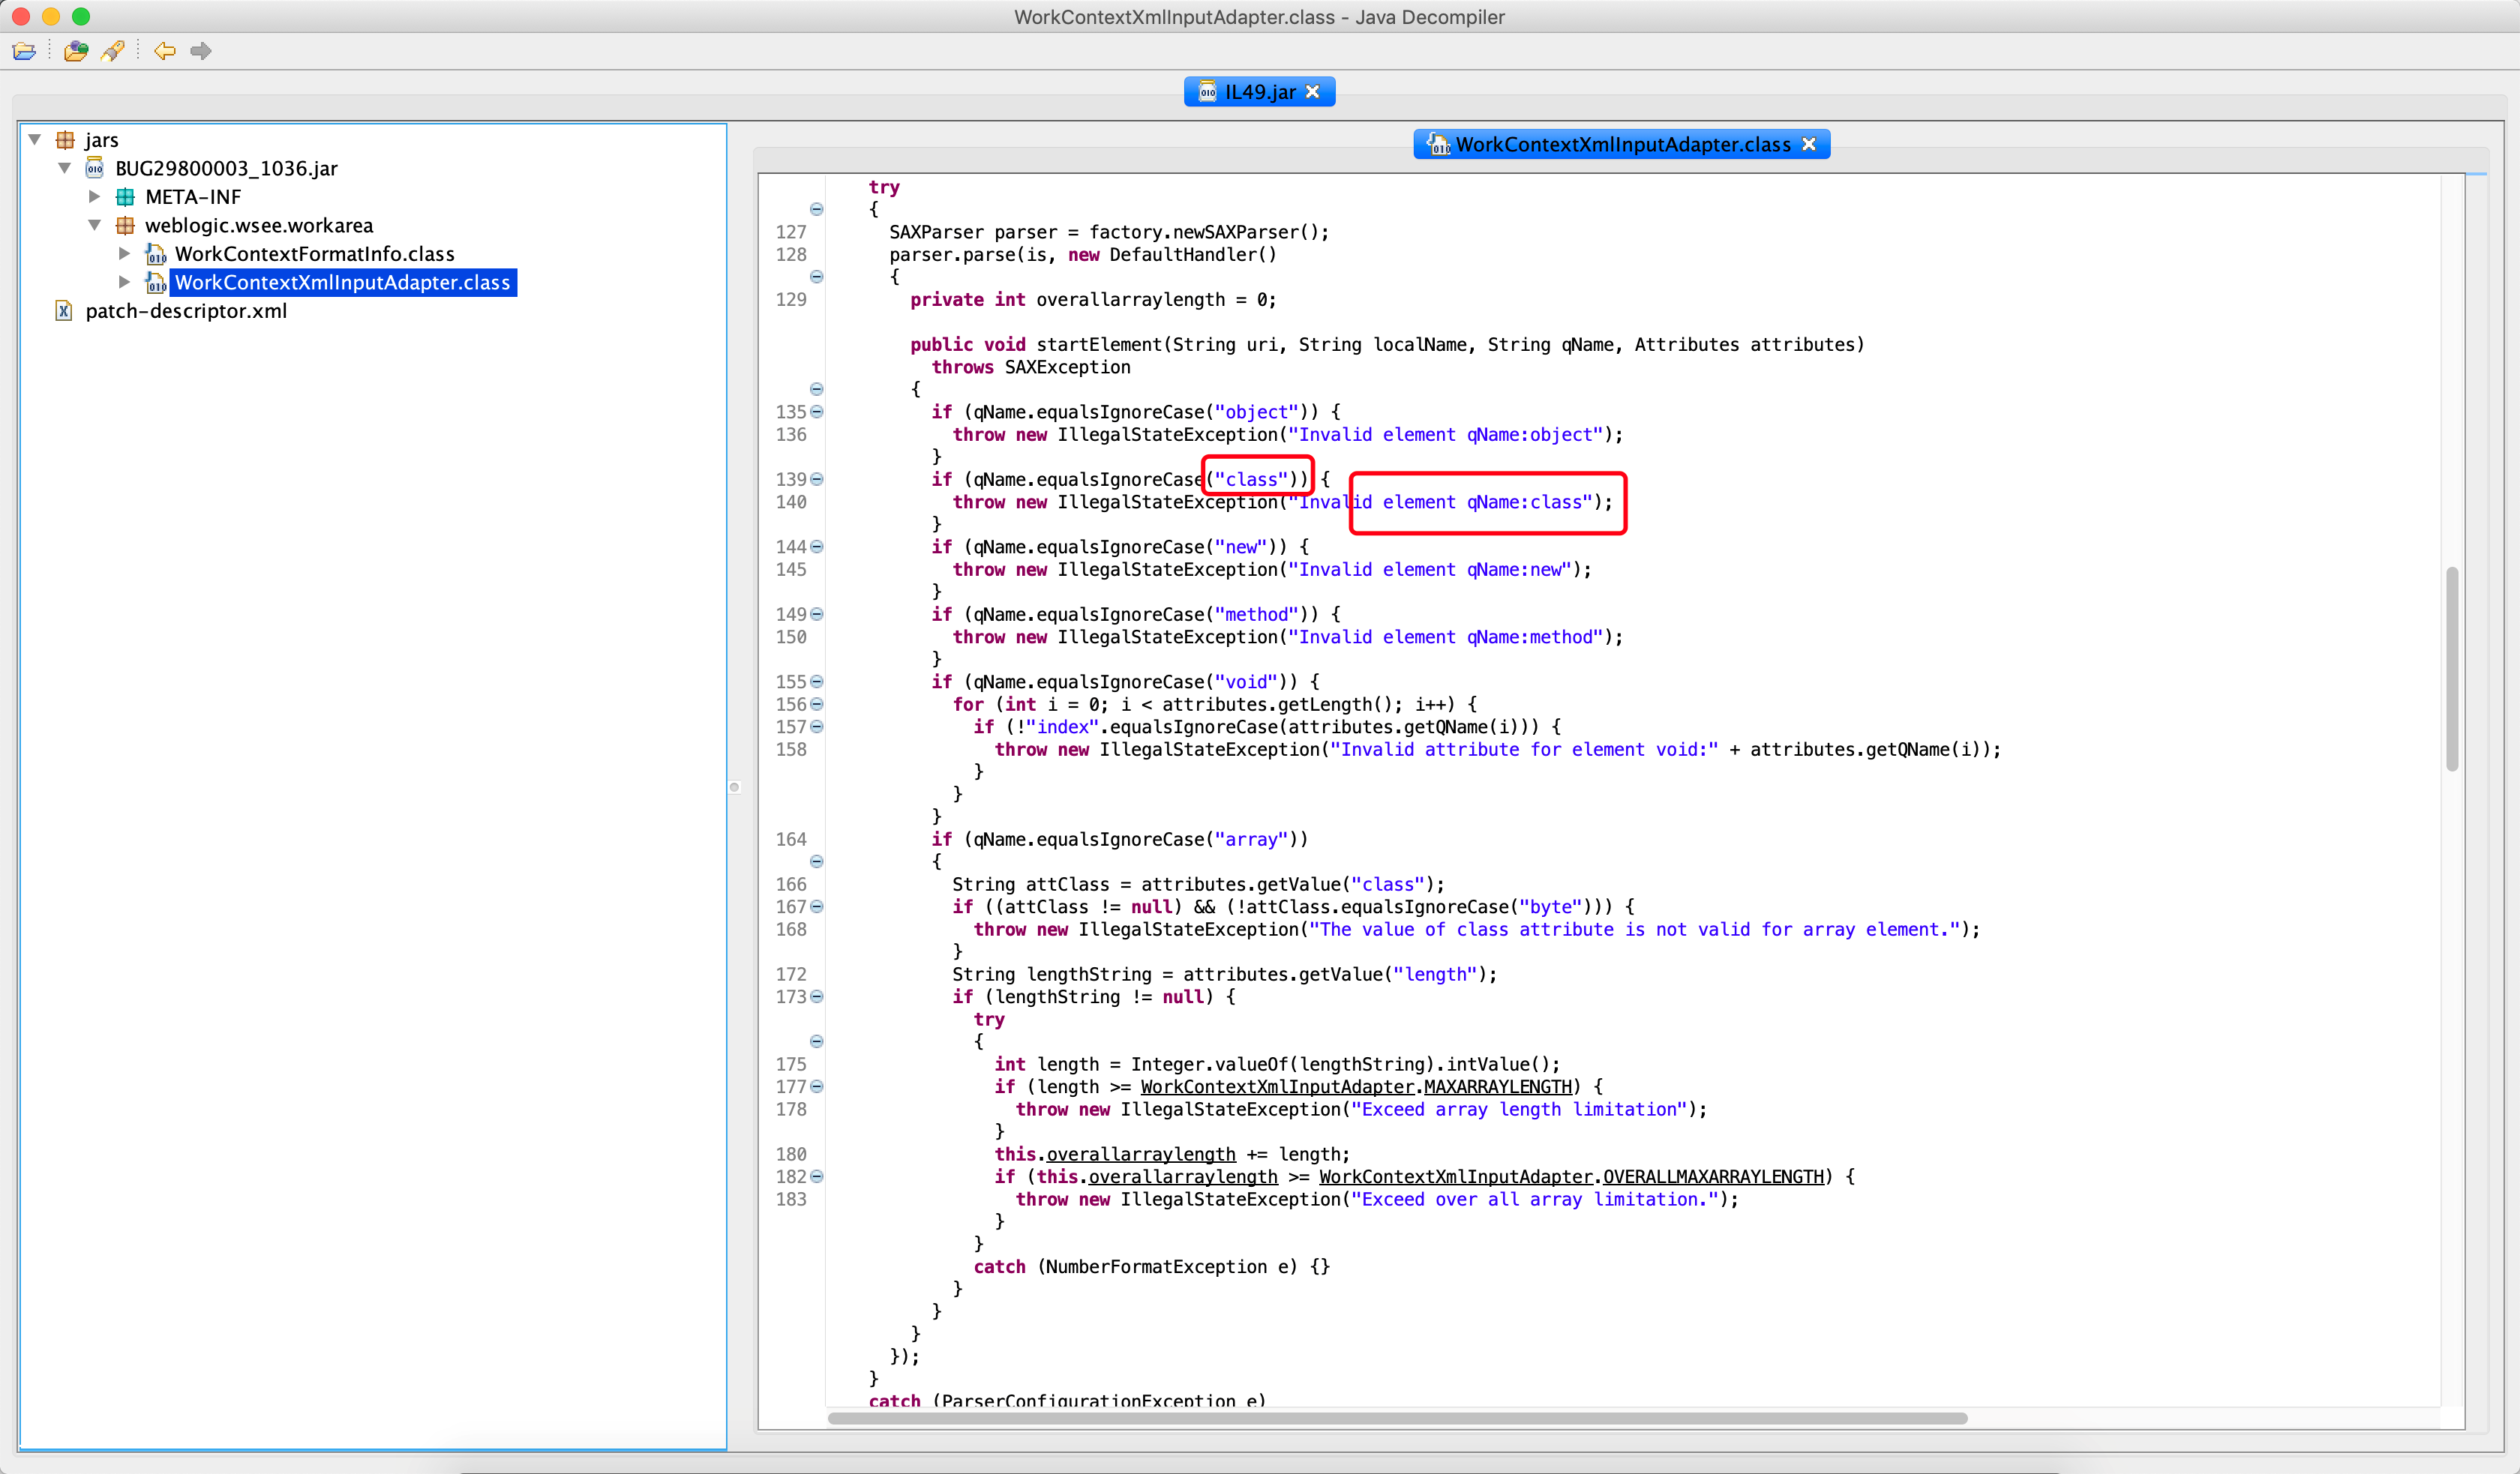Screen dimensions: 2520x1474
Task: Toggle the fold marker at line 155
Action: [x=817, y=682]
